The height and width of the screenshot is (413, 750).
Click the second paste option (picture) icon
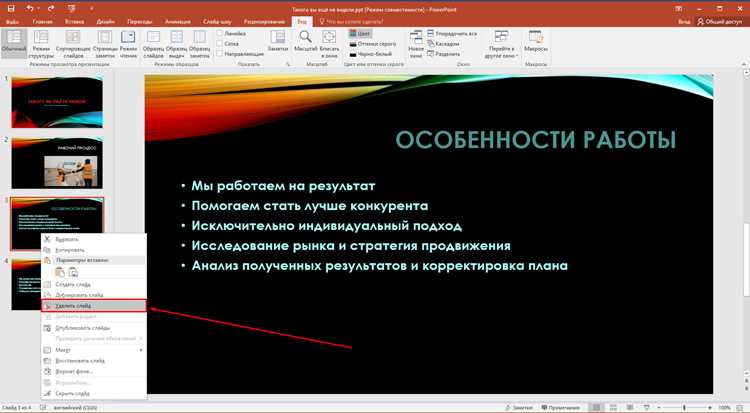coord(73,272)
